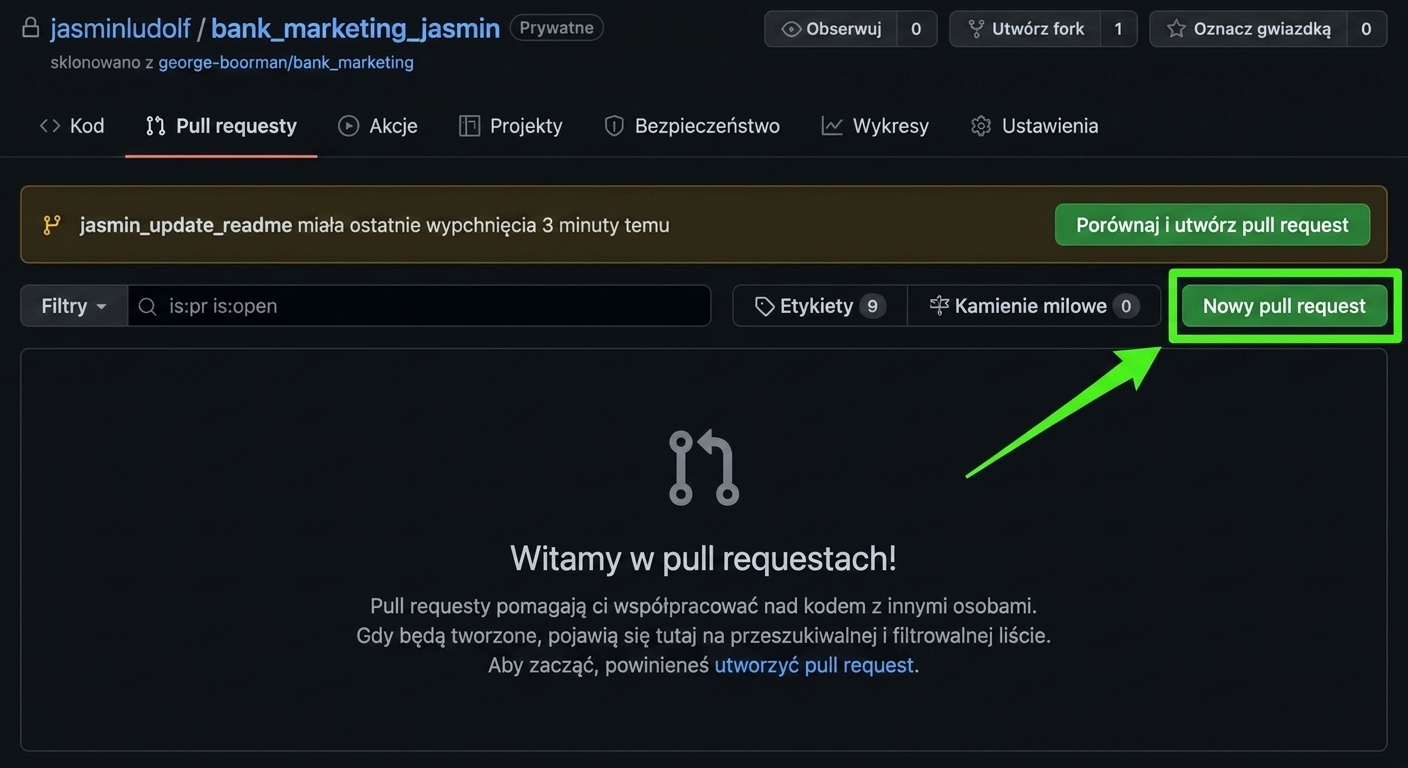Click the eye icon on Obserwuj

(x=791, y=29)
